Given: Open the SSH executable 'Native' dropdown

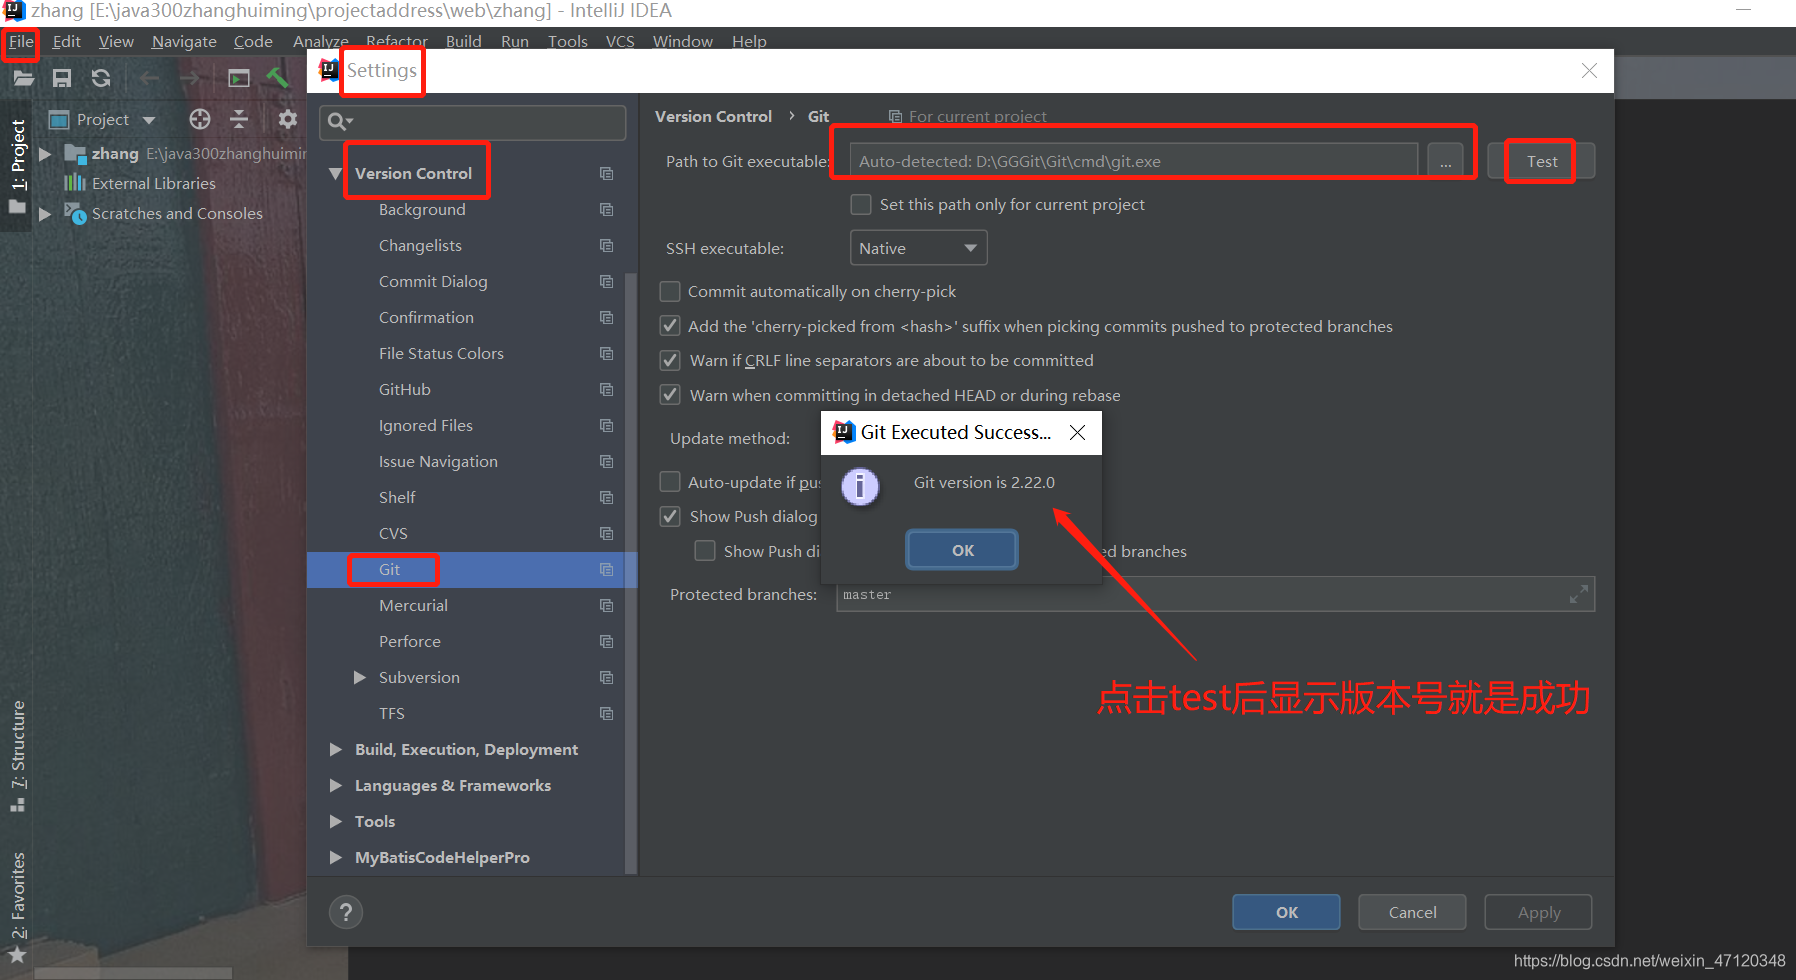Looking at the screenshot, I should pyautogui.click(x=918, y=248).
